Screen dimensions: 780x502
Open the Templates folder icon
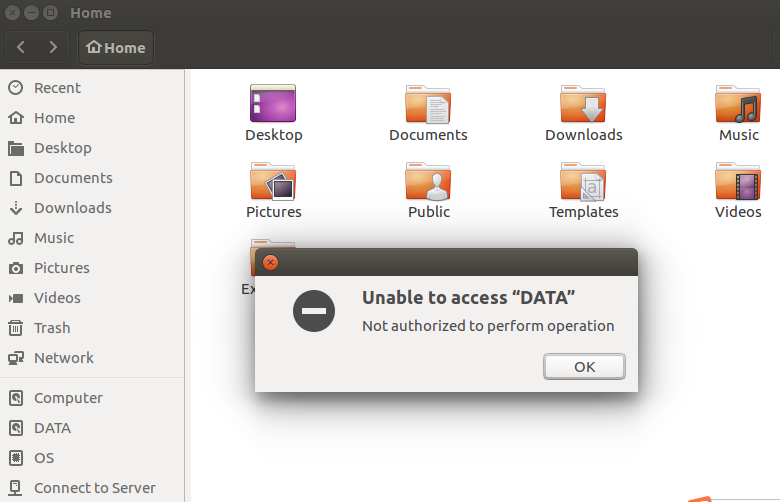pos(583,181)
